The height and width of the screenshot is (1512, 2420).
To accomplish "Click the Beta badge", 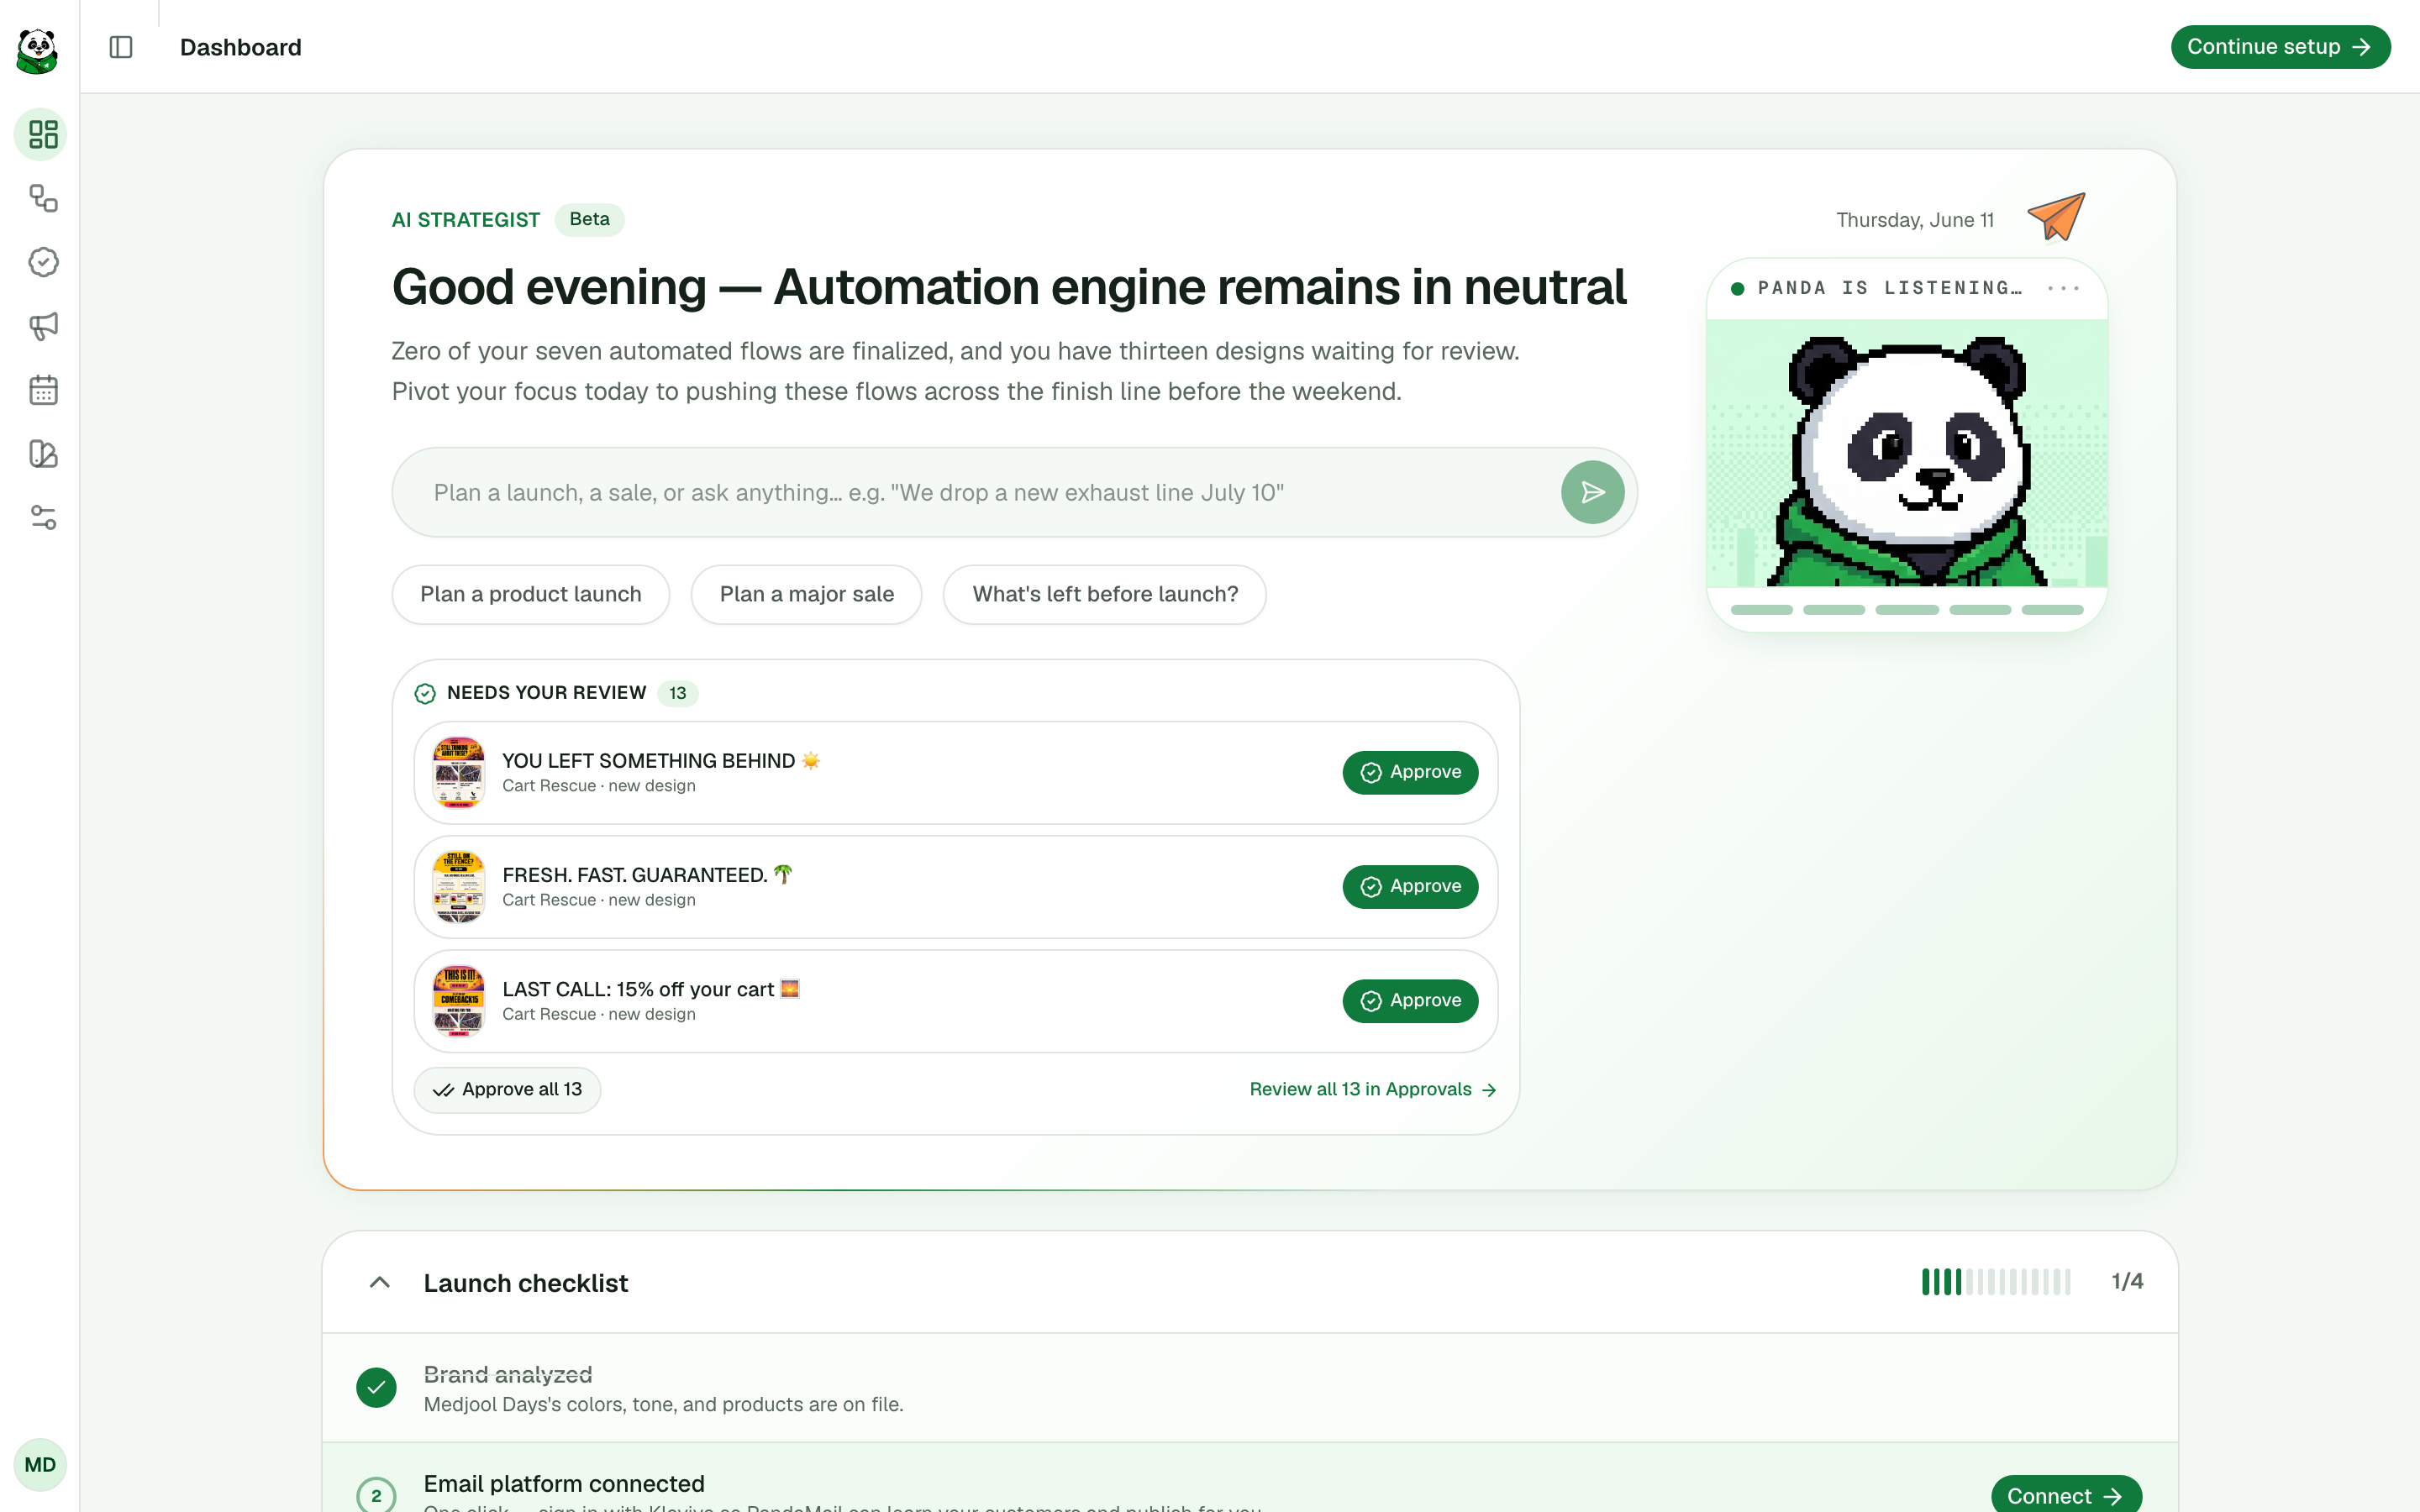I will [589, 219].
